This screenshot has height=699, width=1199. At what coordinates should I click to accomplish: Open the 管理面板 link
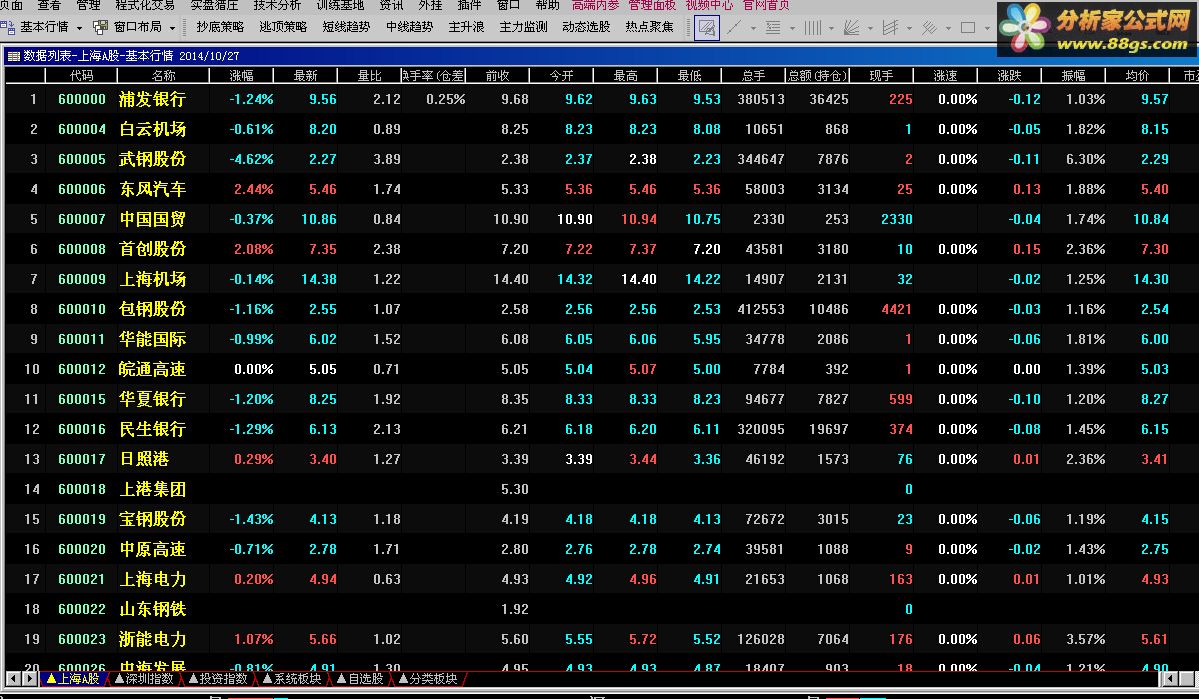[x=652, y=5]
